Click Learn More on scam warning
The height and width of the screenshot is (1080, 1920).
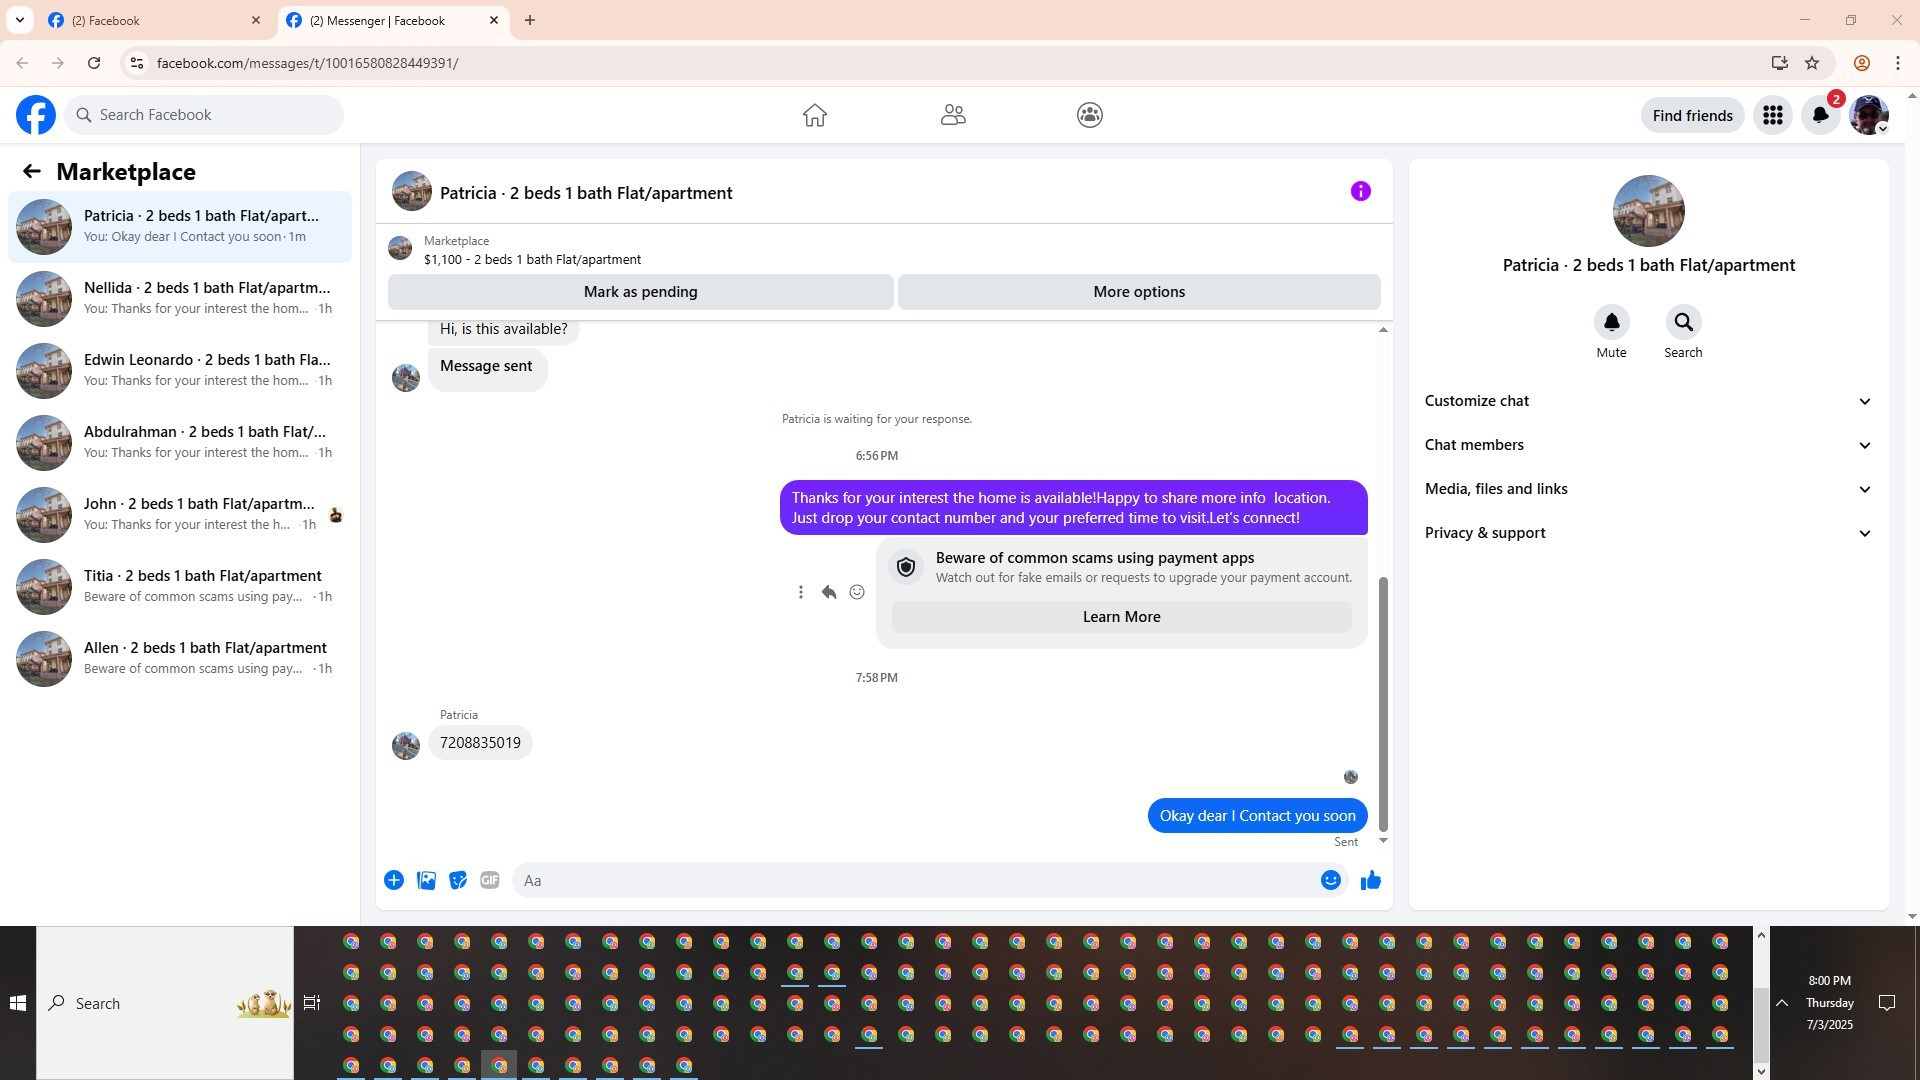click(1121, 617)
